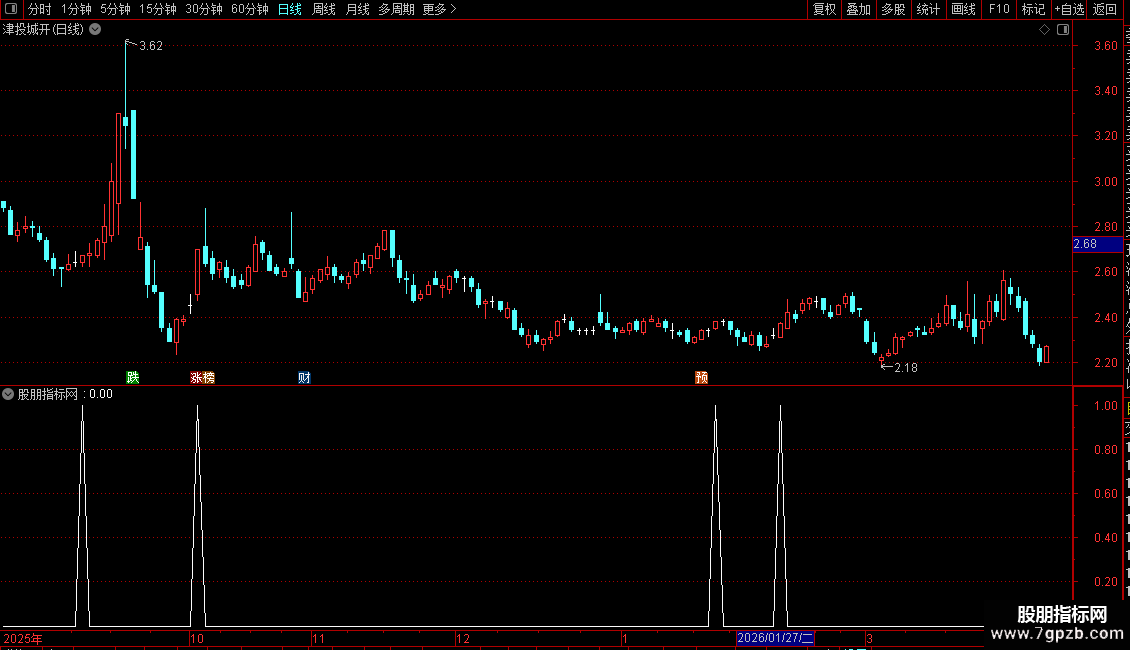The width and height of the screenshot is (1130, 650).
Task: Expand the 津投城开 chart title dropdown
Action: coord(95,30)
